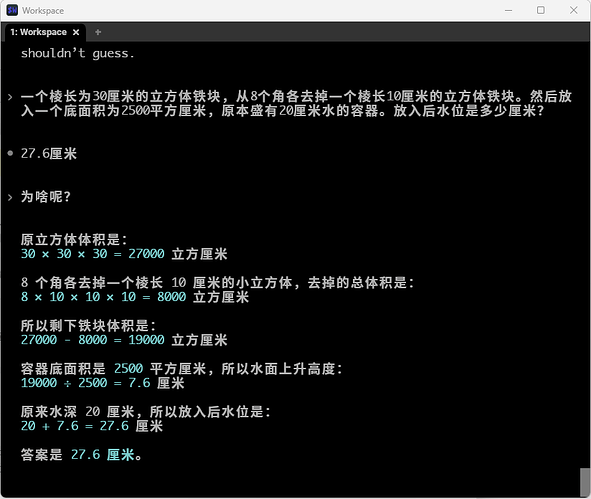The height and width of the screenshot is (499, 591).
Task: Click the question line starting "一个棱长为30厘米"
Action: point(296,96)
